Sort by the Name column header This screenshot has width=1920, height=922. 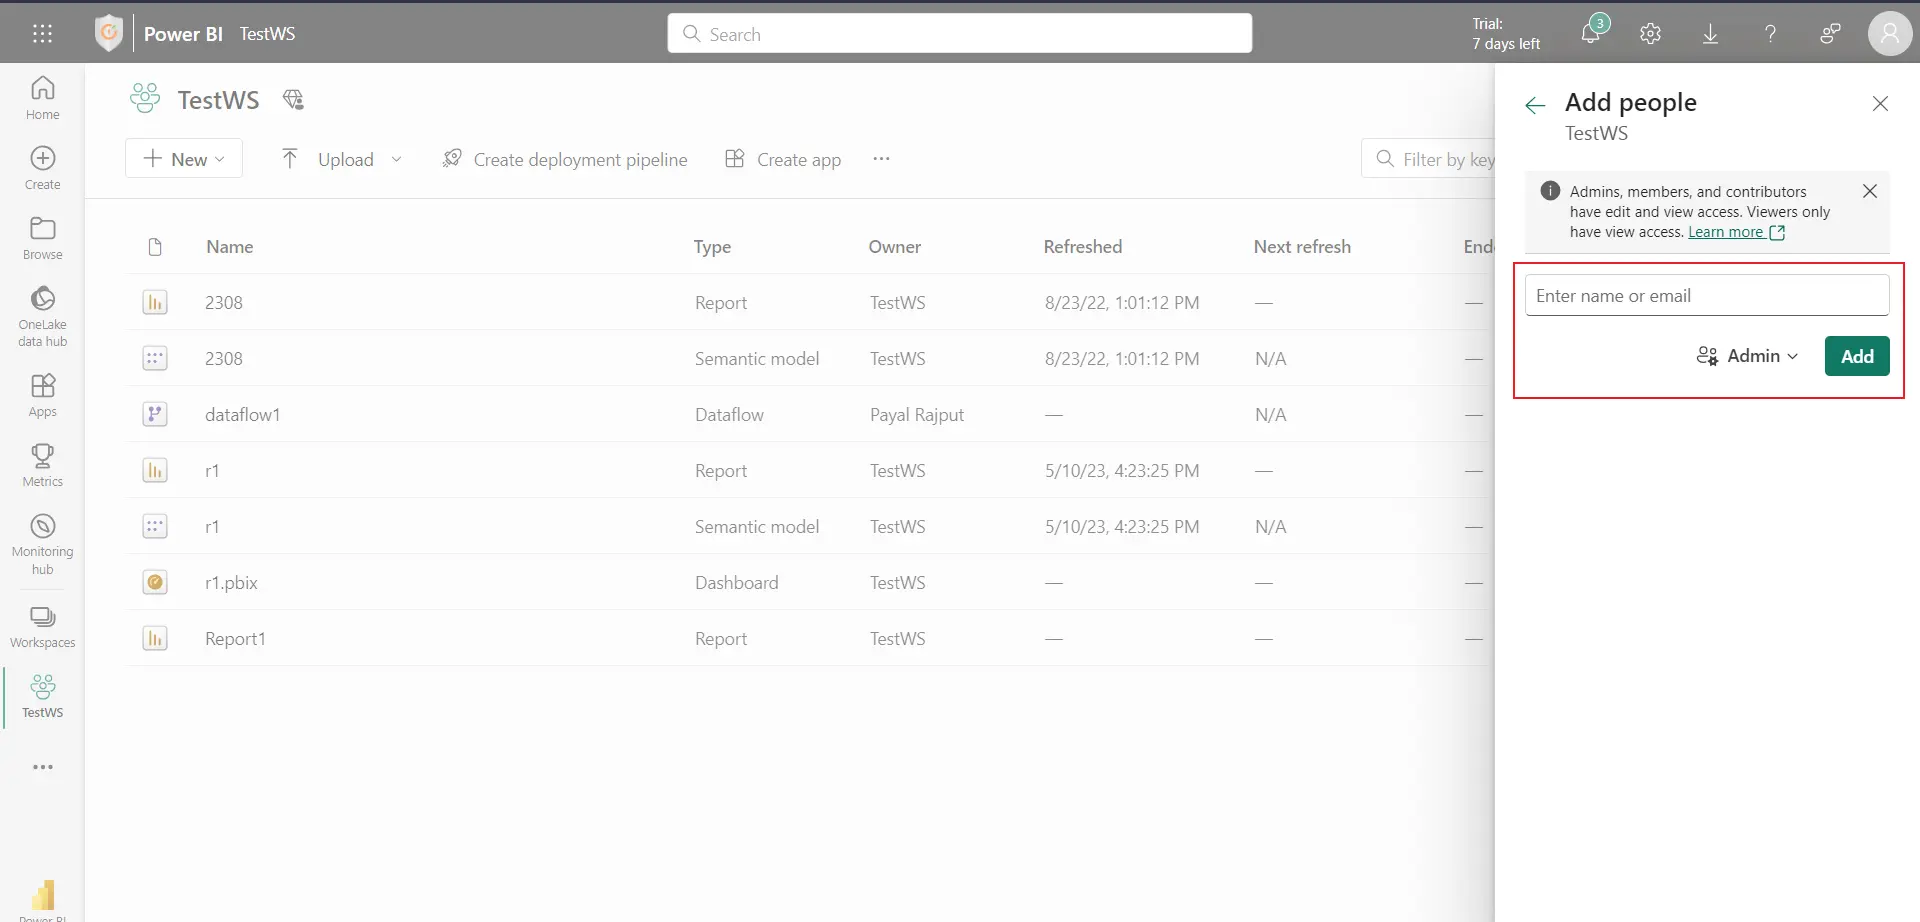coord(229,247)
